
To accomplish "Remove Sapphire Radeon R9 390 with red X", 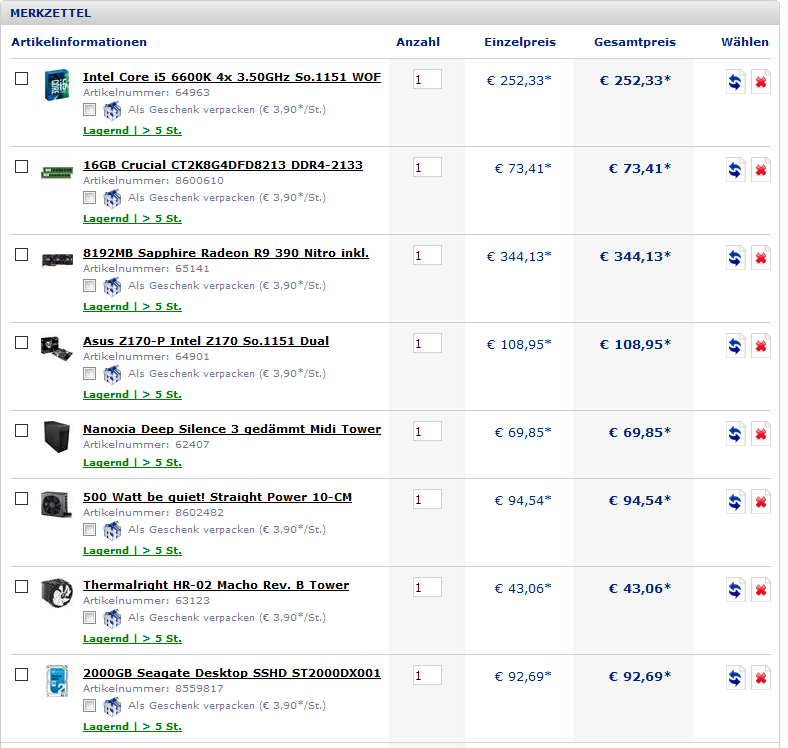I will (761, 257).
